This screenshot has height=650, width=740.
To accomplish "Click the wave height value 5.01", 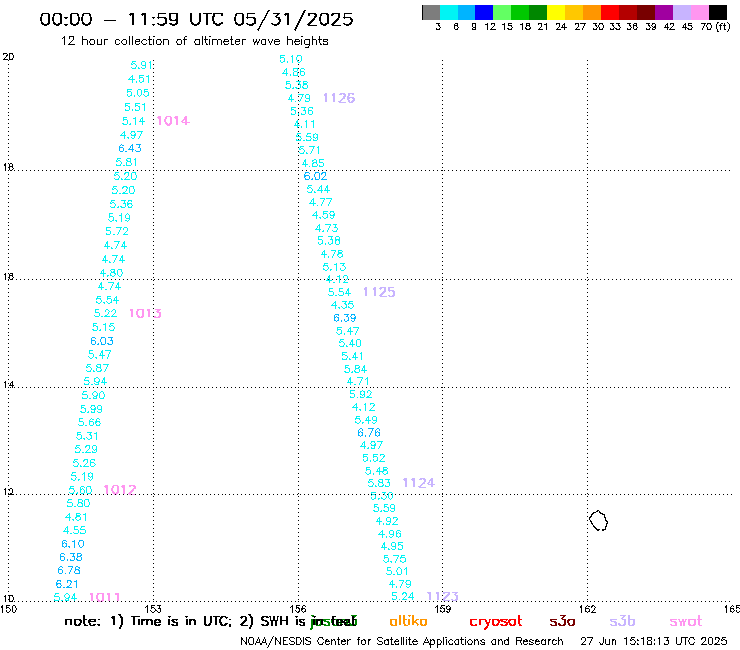I will click(397, 572).
